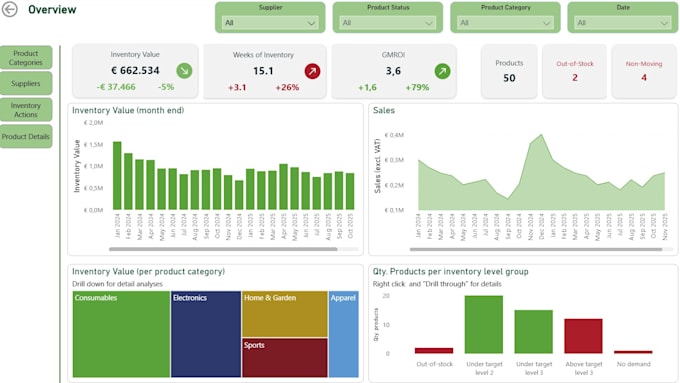Screen dimensions: 680x383
Task: Click the 3,6 GMROI value
Action: pos(393,71)
